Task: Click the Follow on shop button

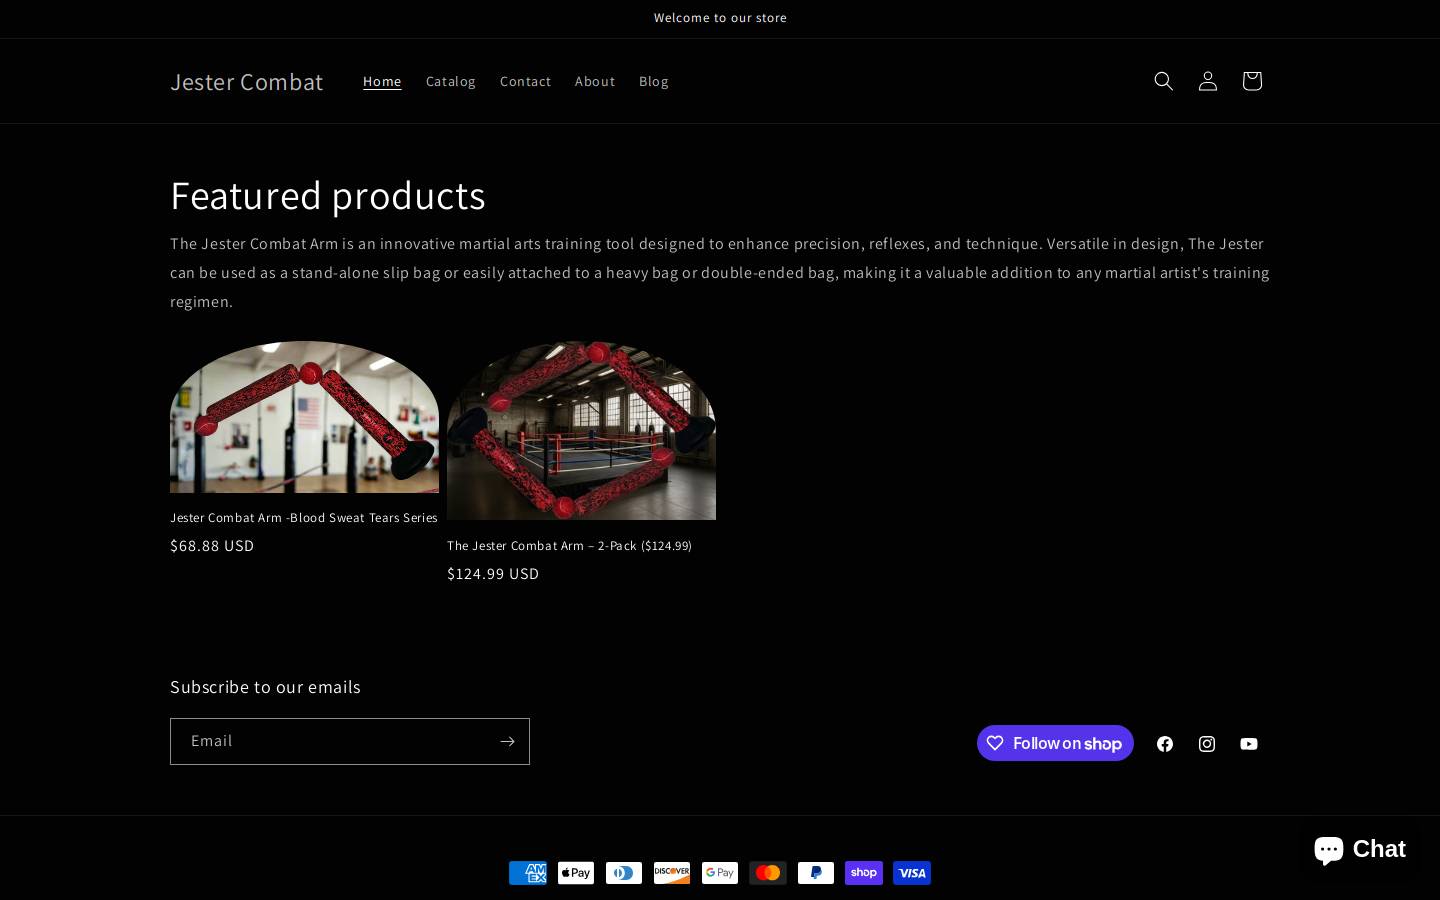Action: 1055,743
